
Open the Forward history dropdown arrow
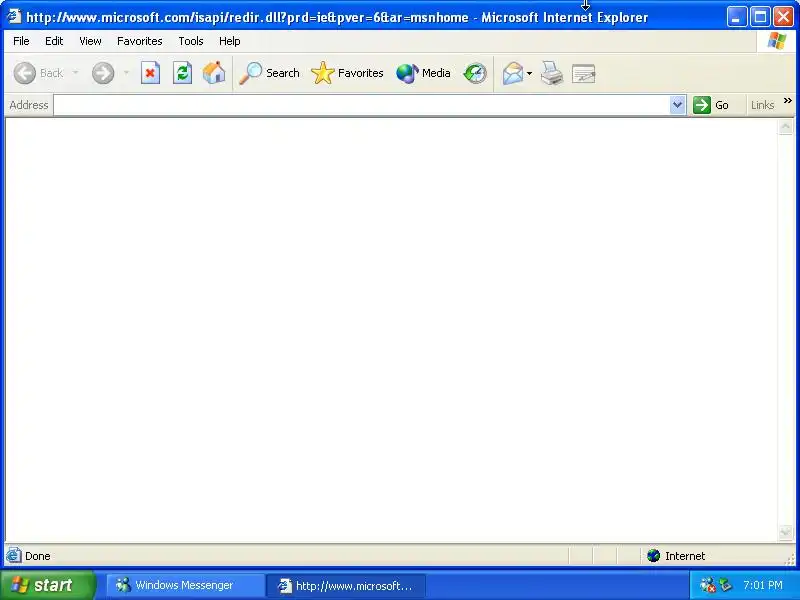click(126, 73)
